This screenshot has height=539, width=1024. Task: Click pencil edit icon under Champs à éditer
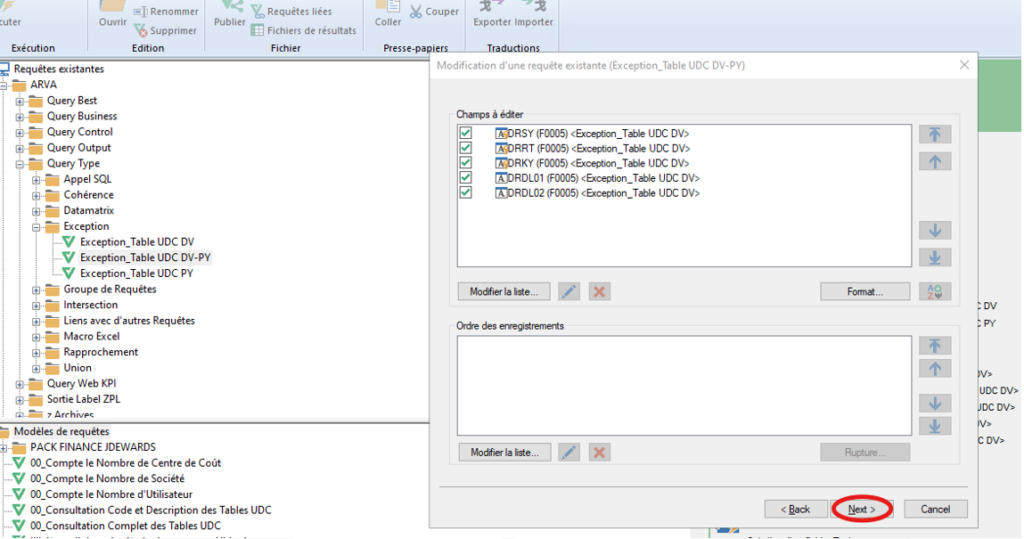click(568, 292)
